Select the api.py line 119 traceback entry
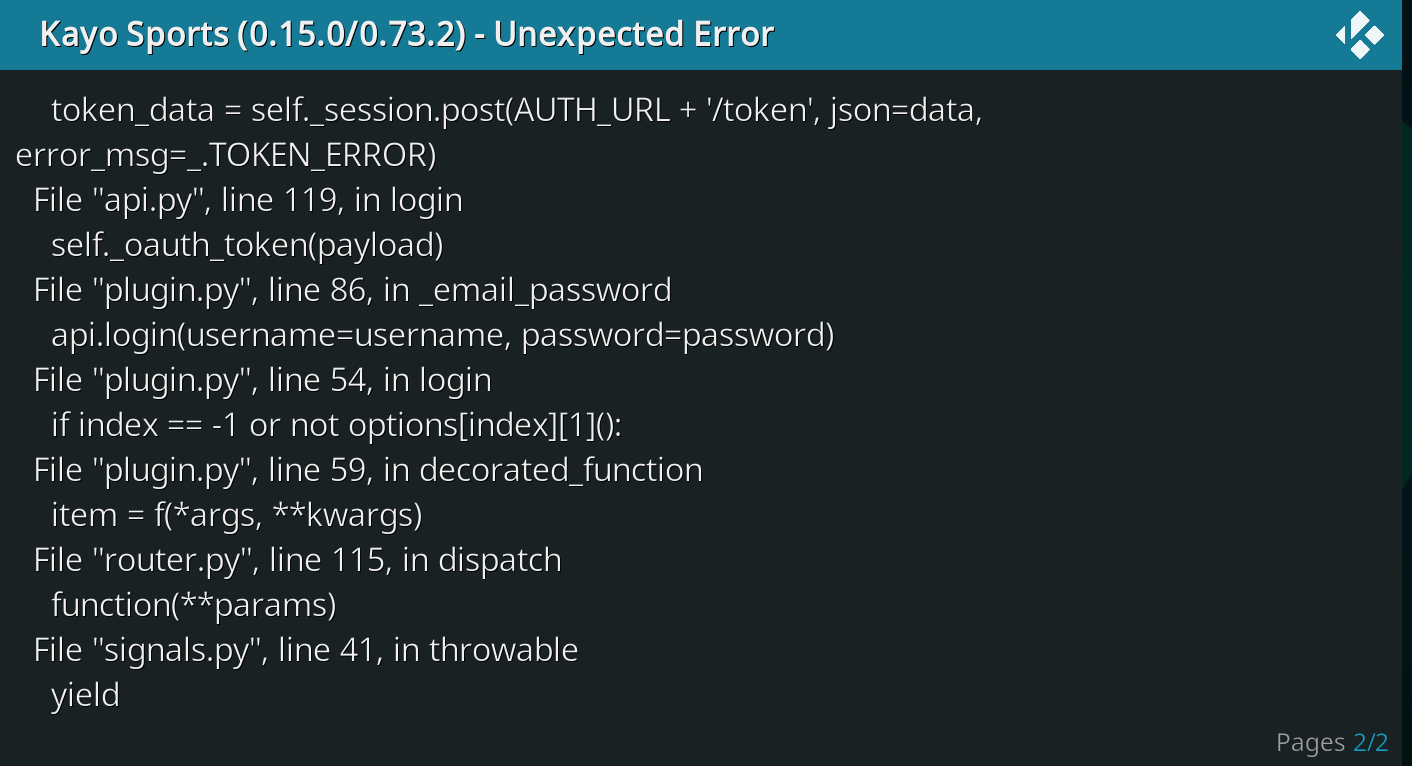 (x=247, y=199)
